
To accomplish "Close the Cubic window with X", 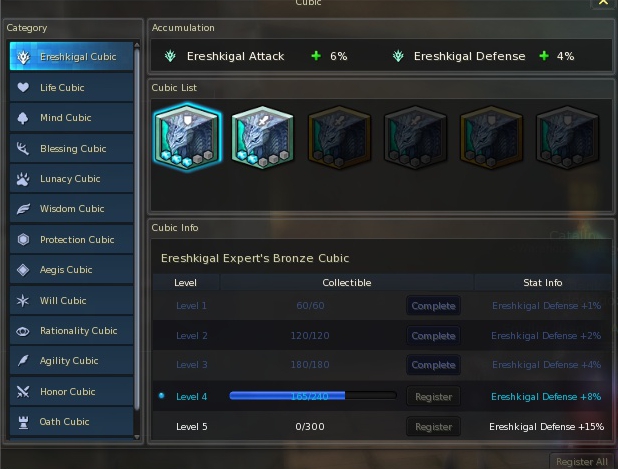I will [x=603, y=2].
